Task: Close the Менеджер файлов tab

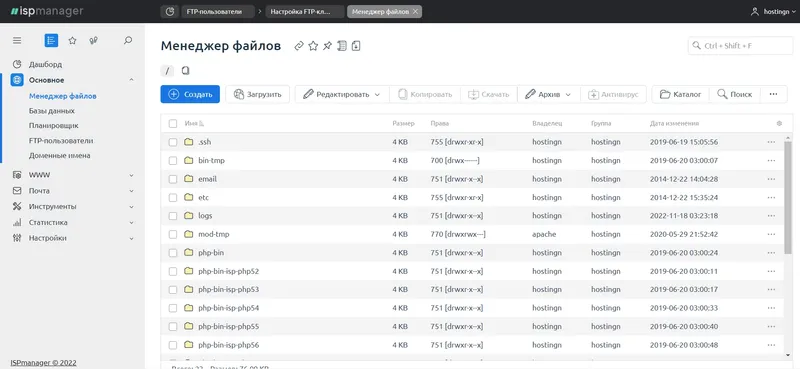Action: point(415,11)
